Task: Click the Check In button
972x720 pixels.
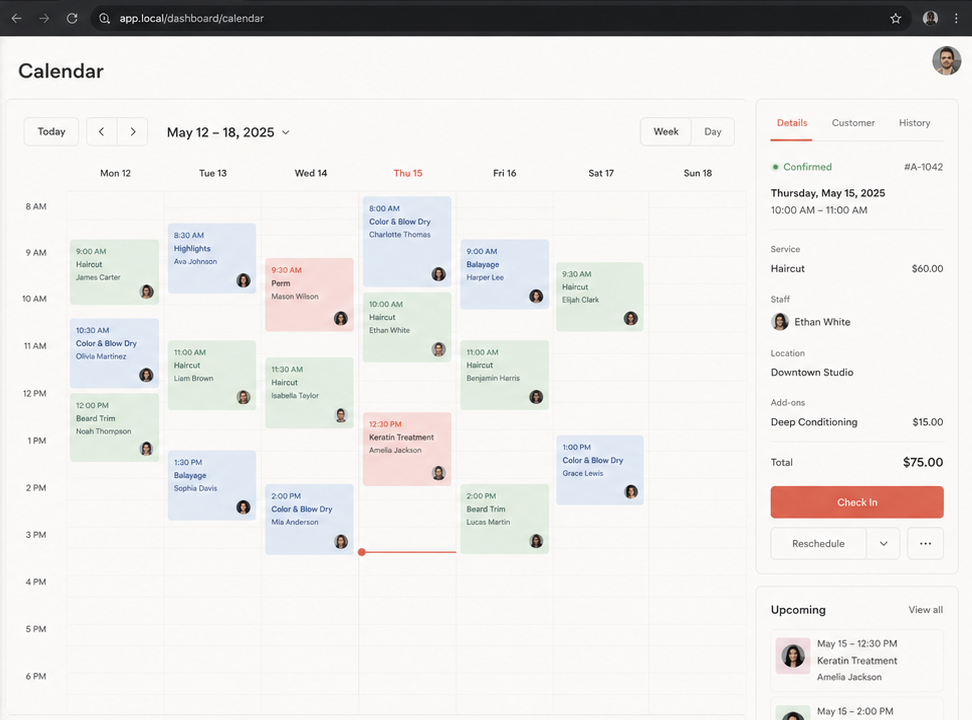Action: pyautogui.click(x=857, y=502)
